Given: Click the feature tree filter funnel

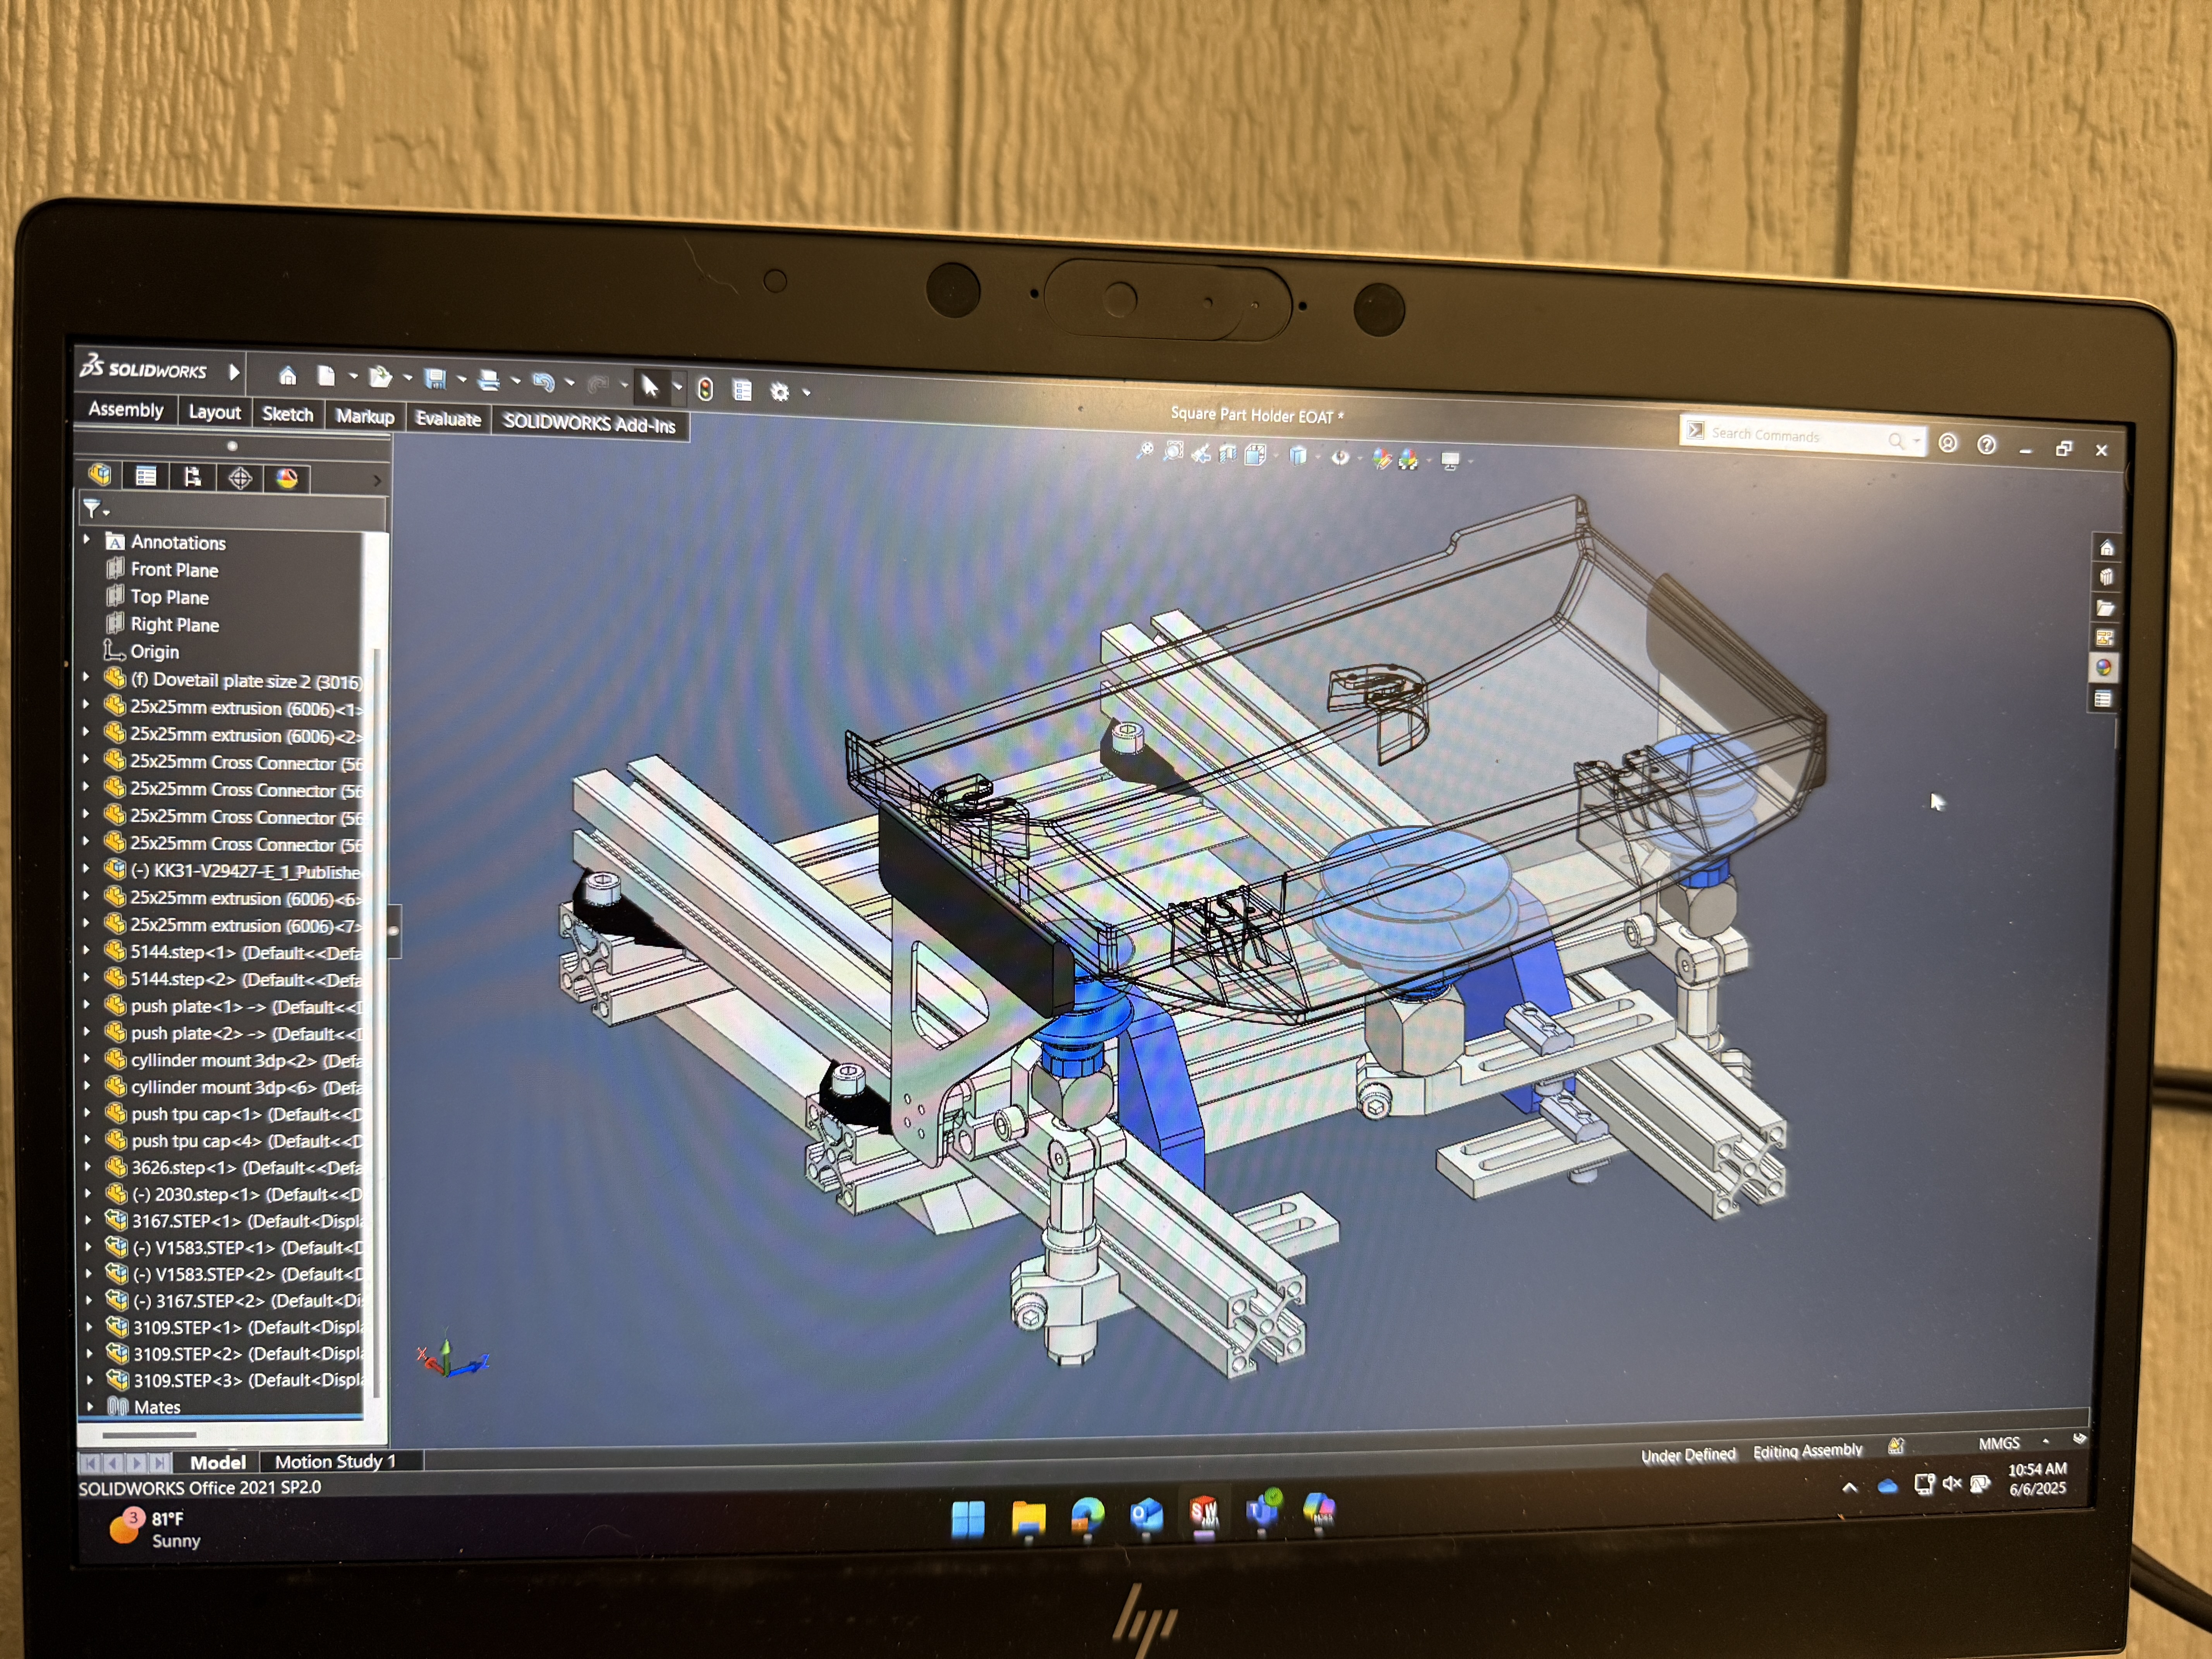Looking at the screenshot, I should [x=92, y=509].
